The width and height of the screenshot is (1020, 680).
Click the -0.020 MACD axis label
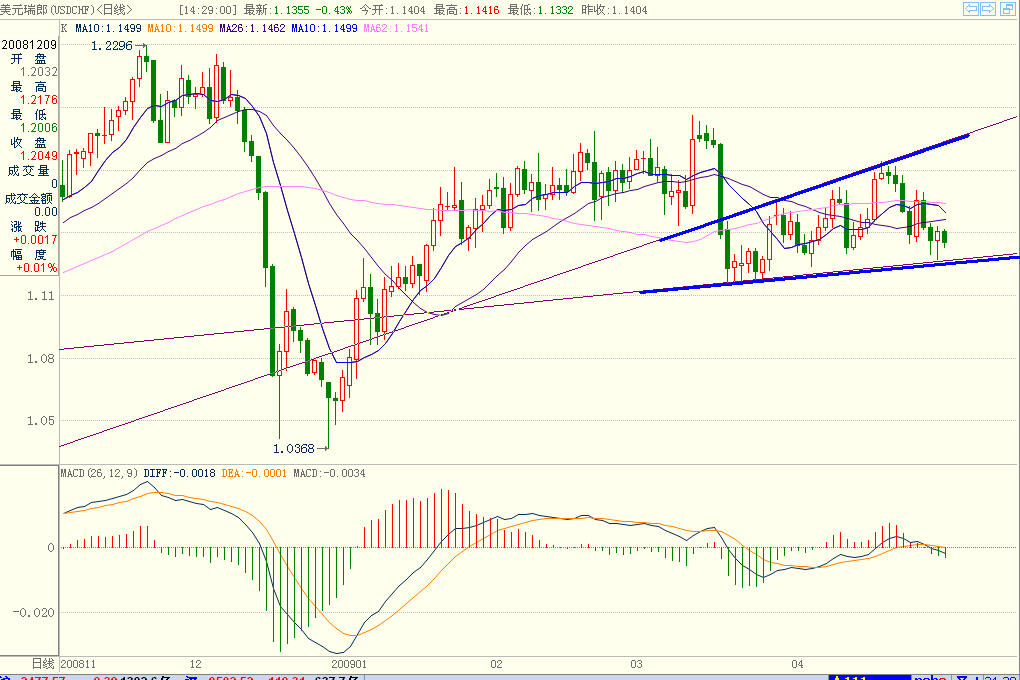[34, 612]
